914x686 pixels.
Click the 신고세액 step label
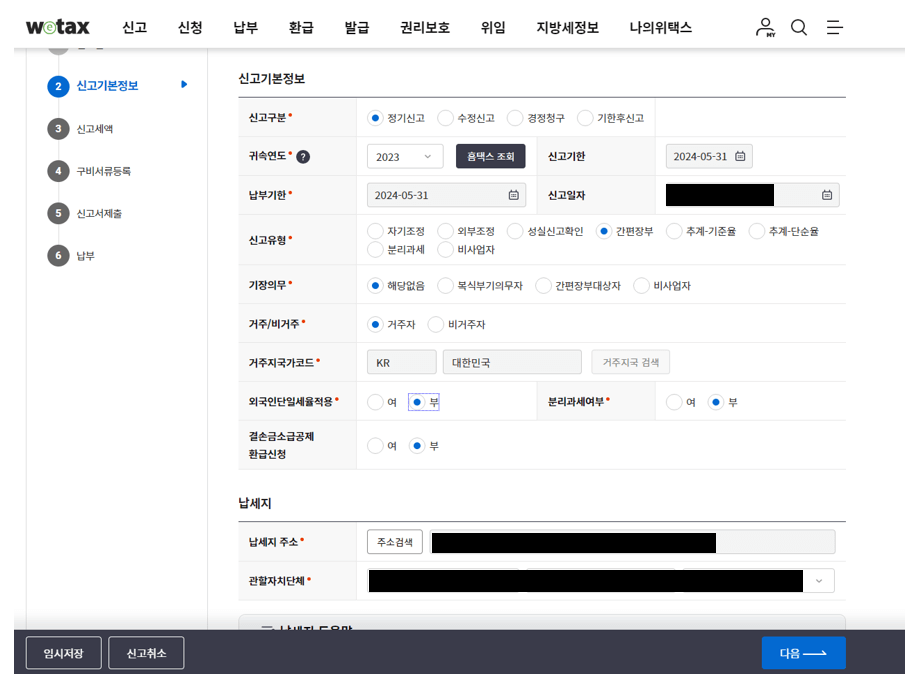pos(95,129)
